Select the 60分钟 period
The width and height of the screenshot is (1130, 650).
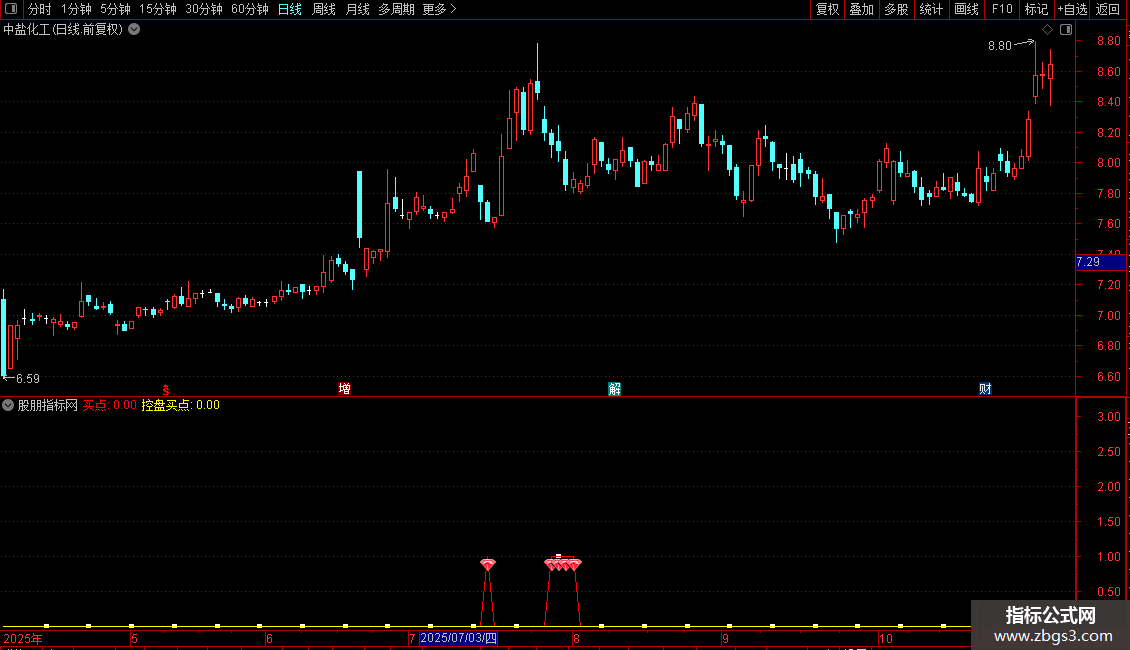[250, 9]
